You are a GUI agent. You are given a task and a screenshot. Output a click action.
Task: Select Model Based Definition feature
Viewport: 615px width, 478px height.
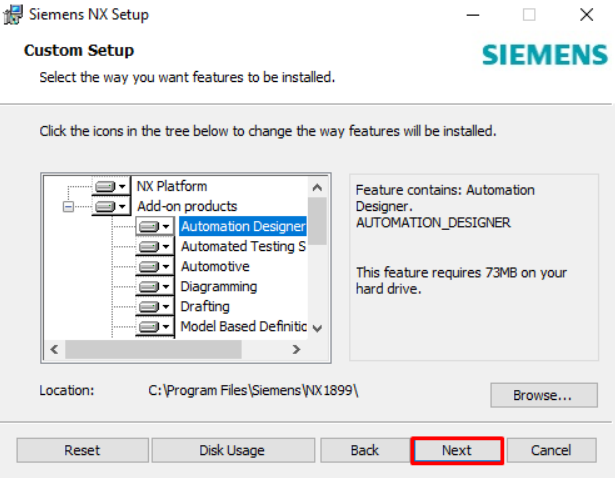(244, 327)
